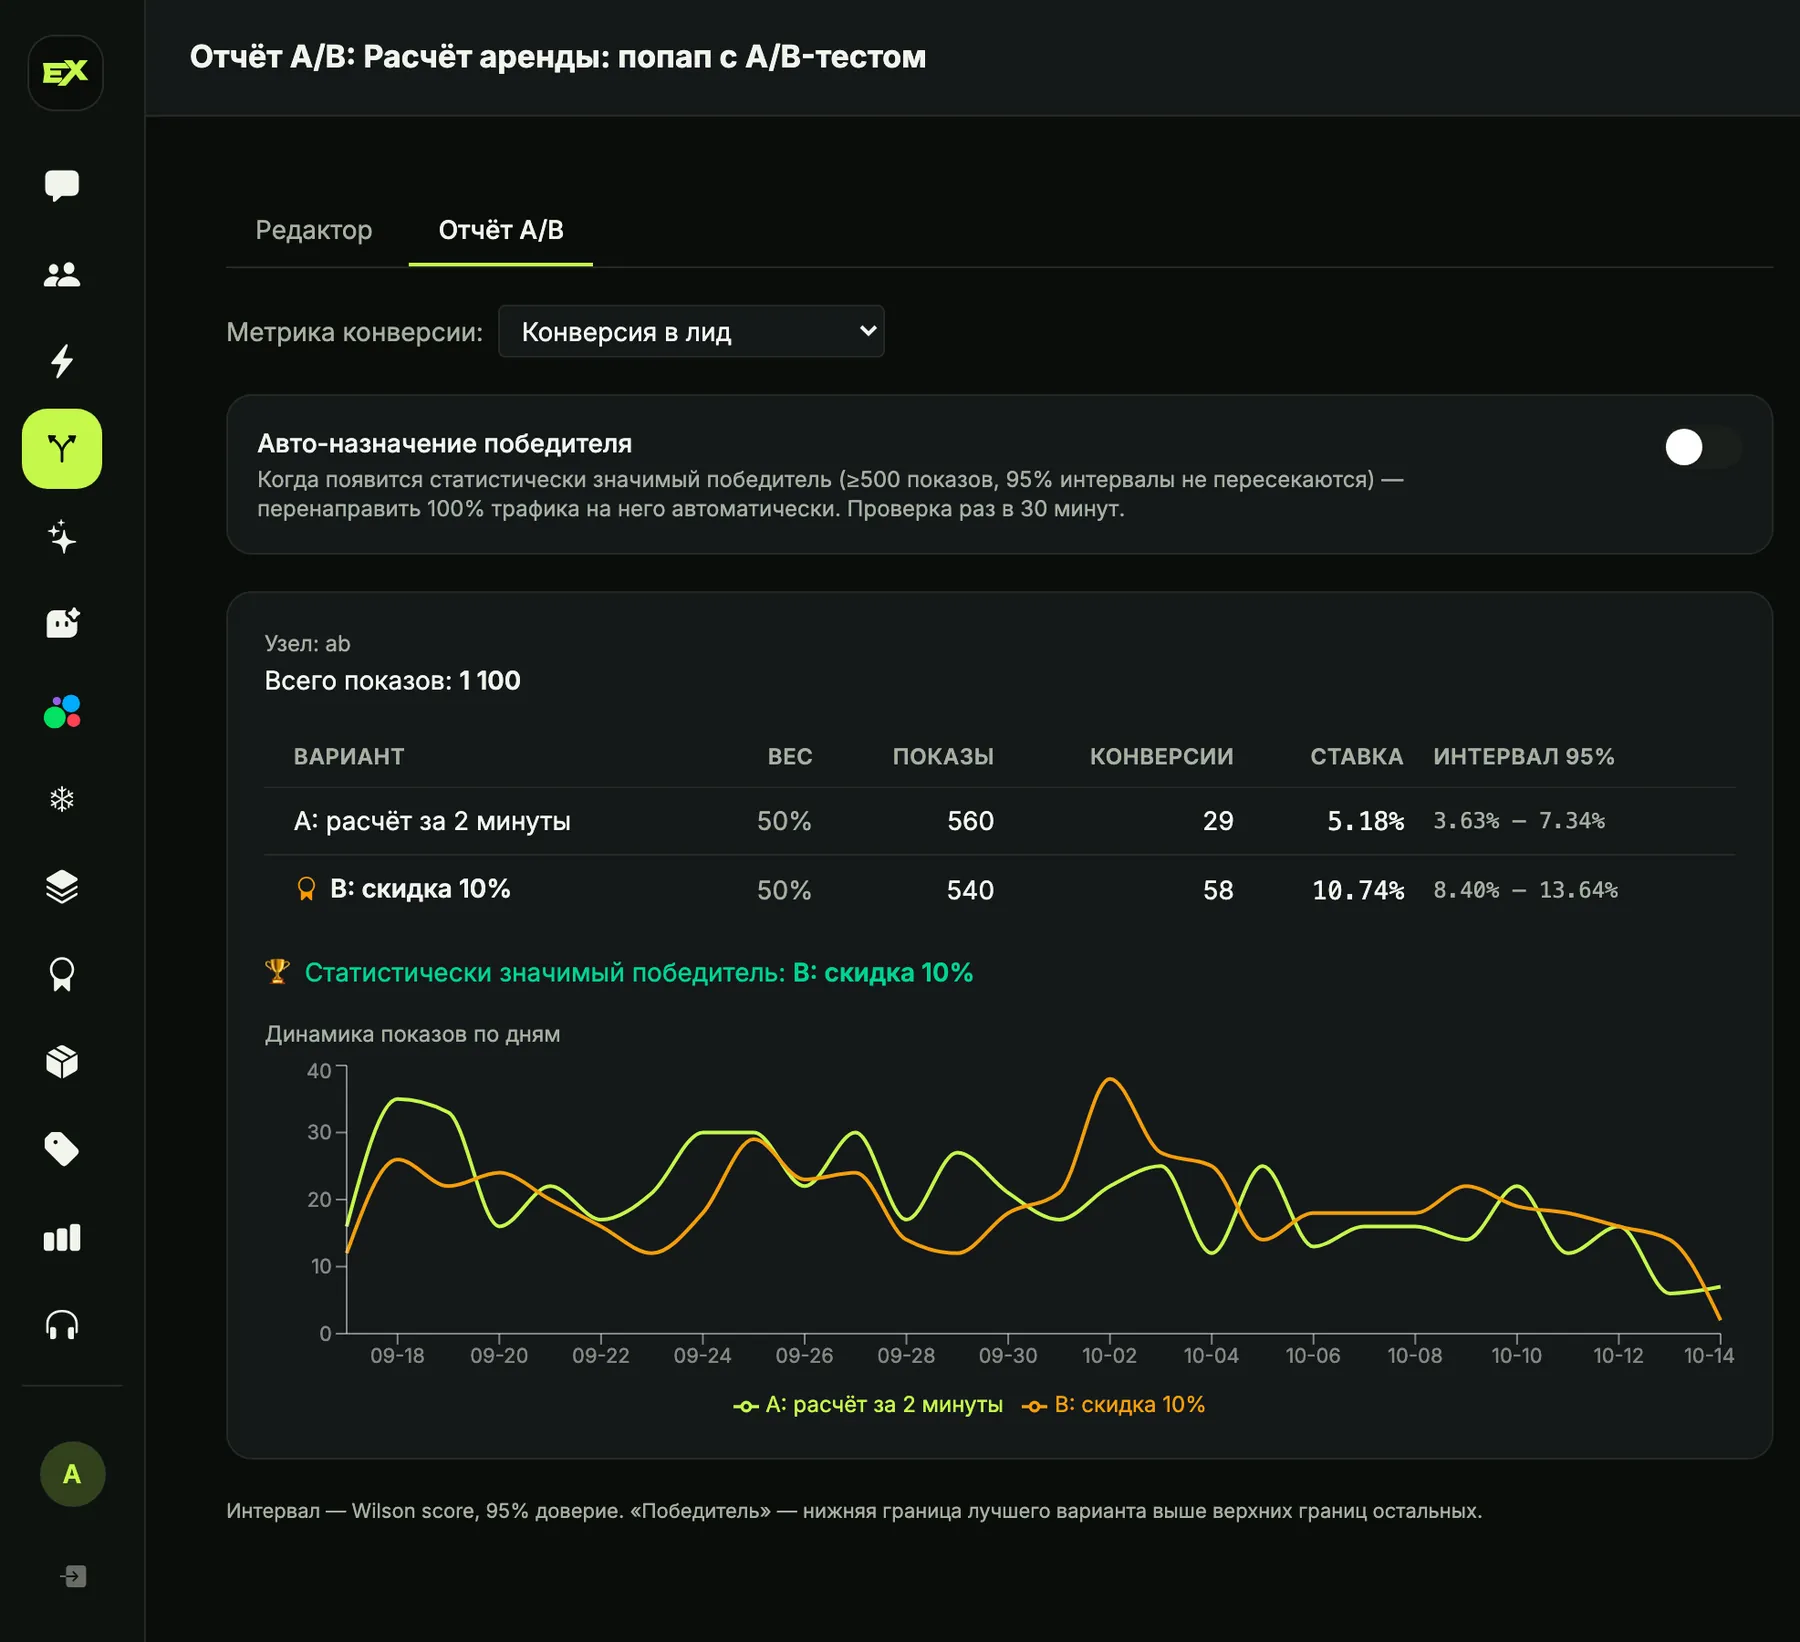This screenshot has width=1800, height=1642.
Task: Switch to the Редактор tab
Action: 314,230
